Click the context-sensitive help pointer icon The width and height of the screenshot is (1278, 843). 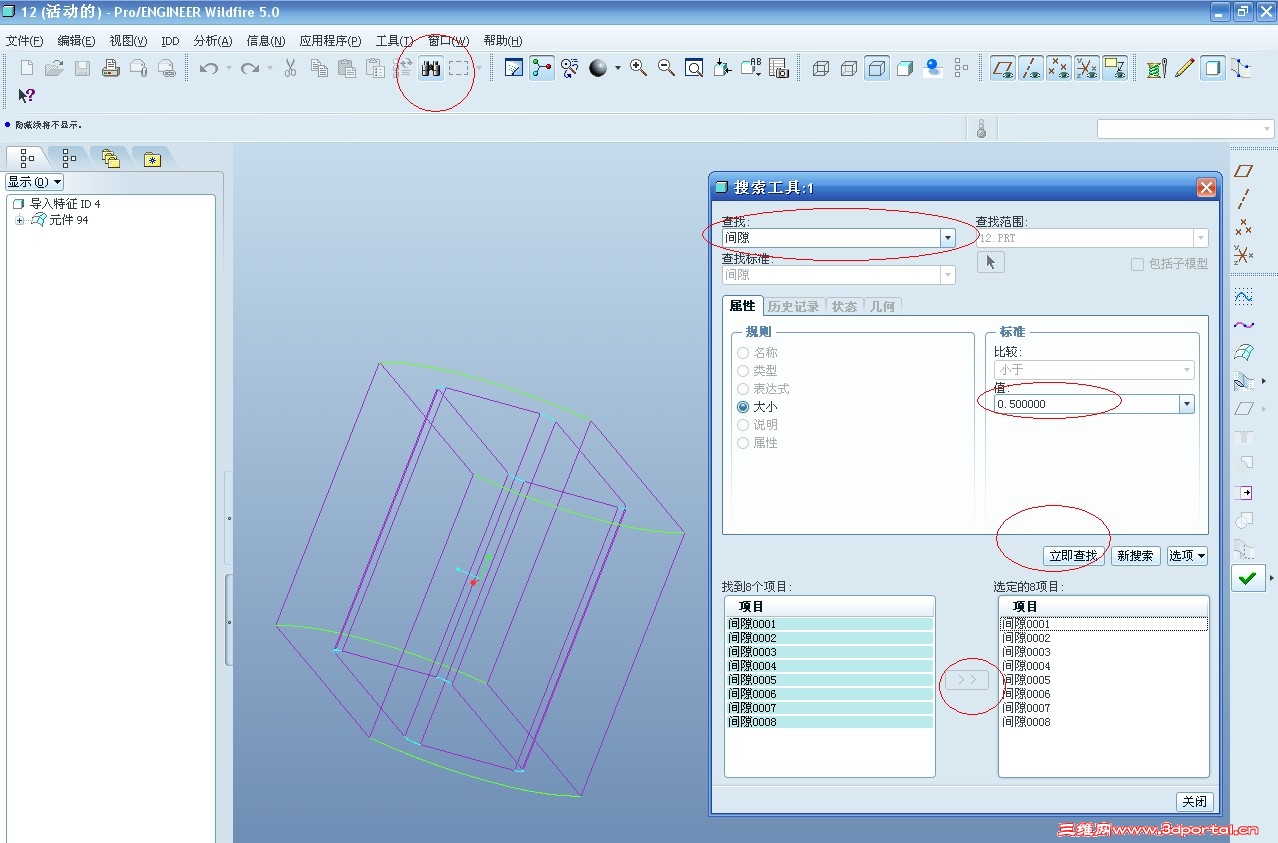click(x=27, y=96)
